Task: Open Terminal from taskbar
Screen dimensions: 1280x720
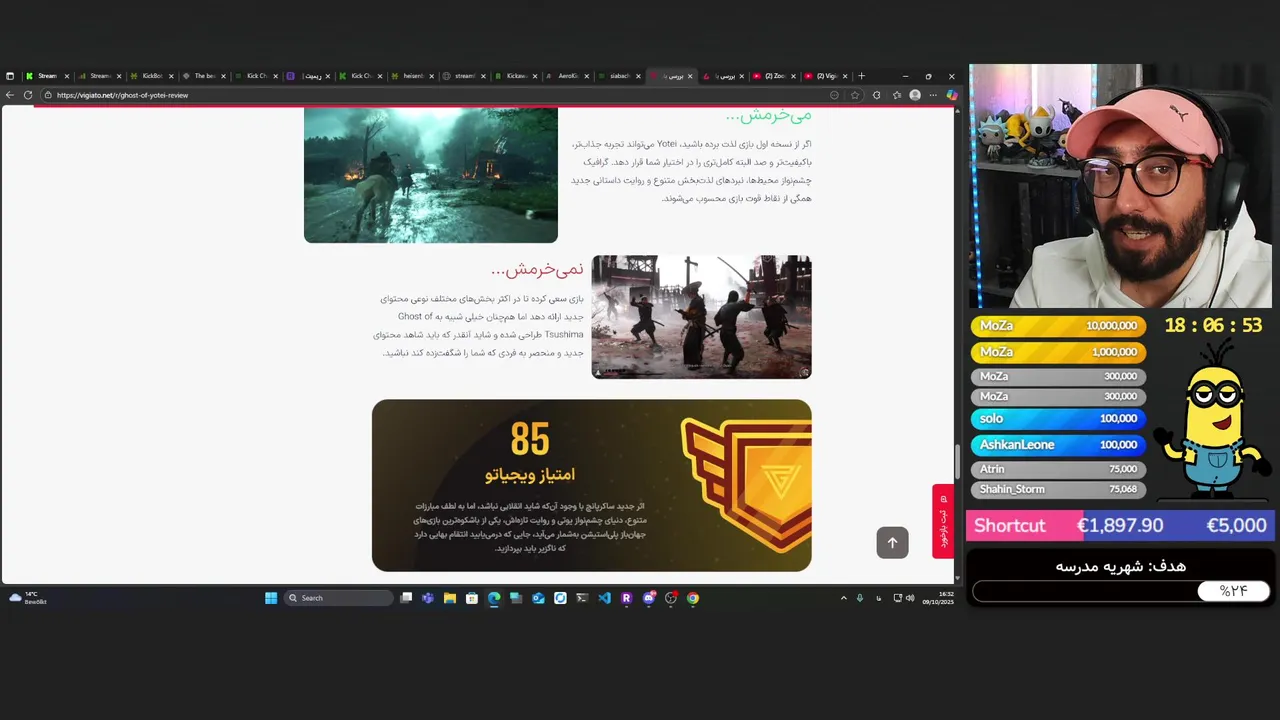Action: (x=582, y=598)
